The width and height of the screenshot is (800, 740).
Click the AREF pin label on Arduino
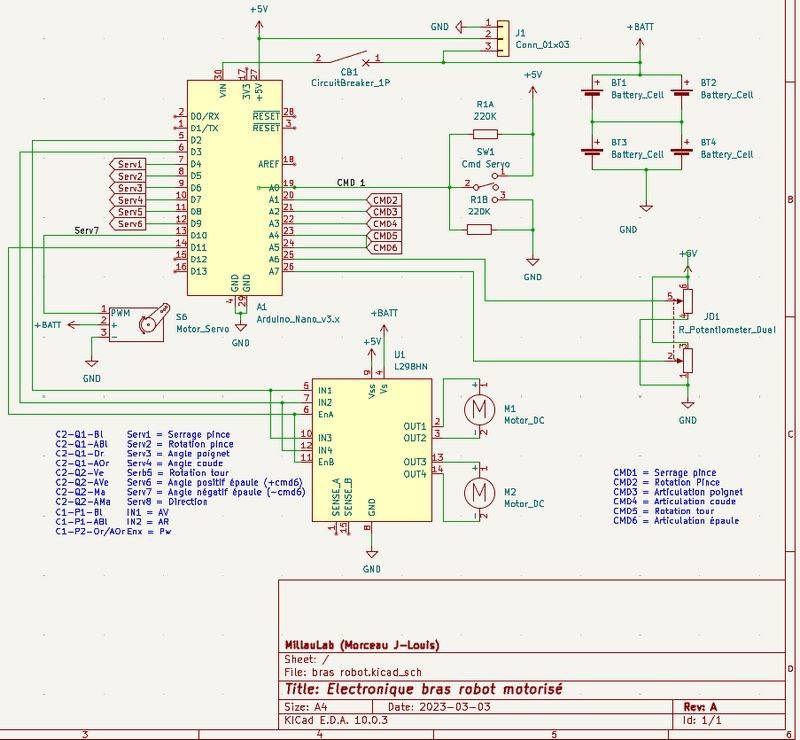[x=269, y=164]
